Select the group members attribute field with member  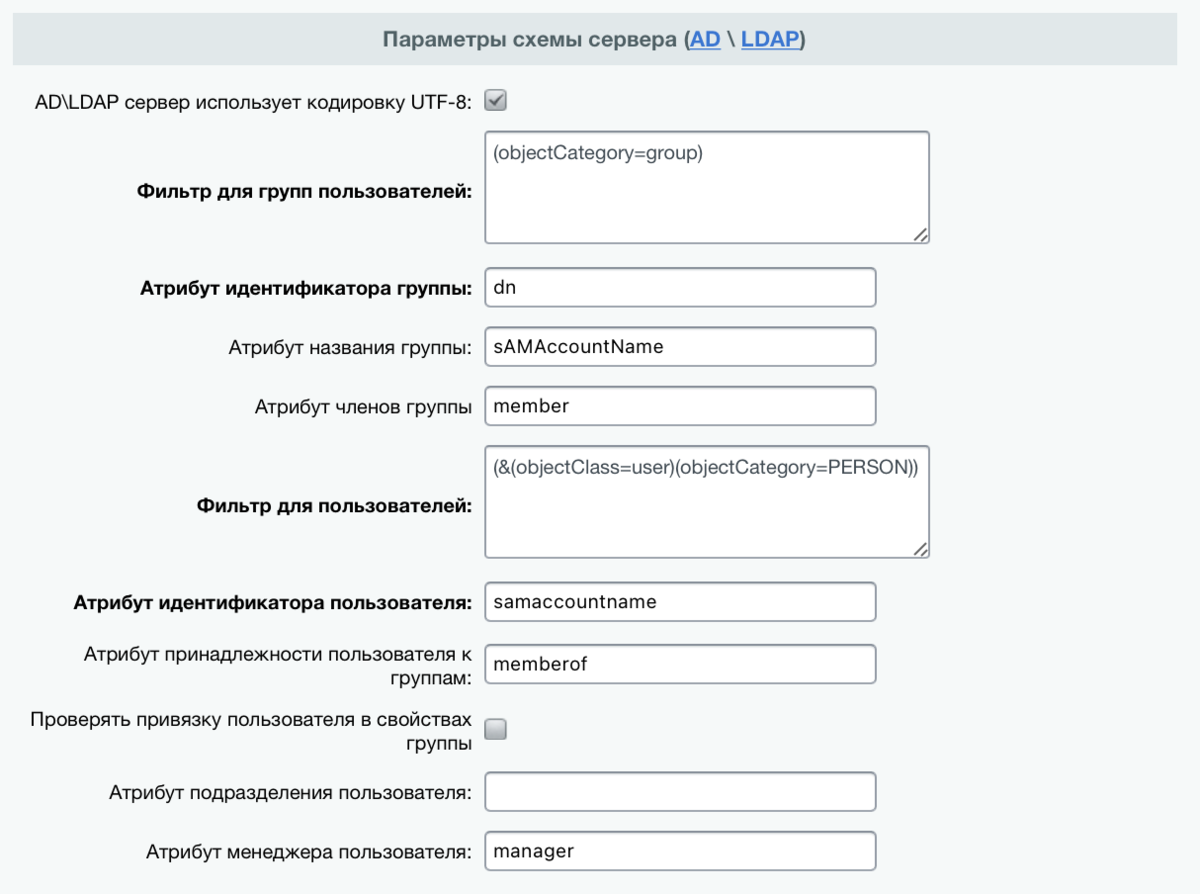680,406
